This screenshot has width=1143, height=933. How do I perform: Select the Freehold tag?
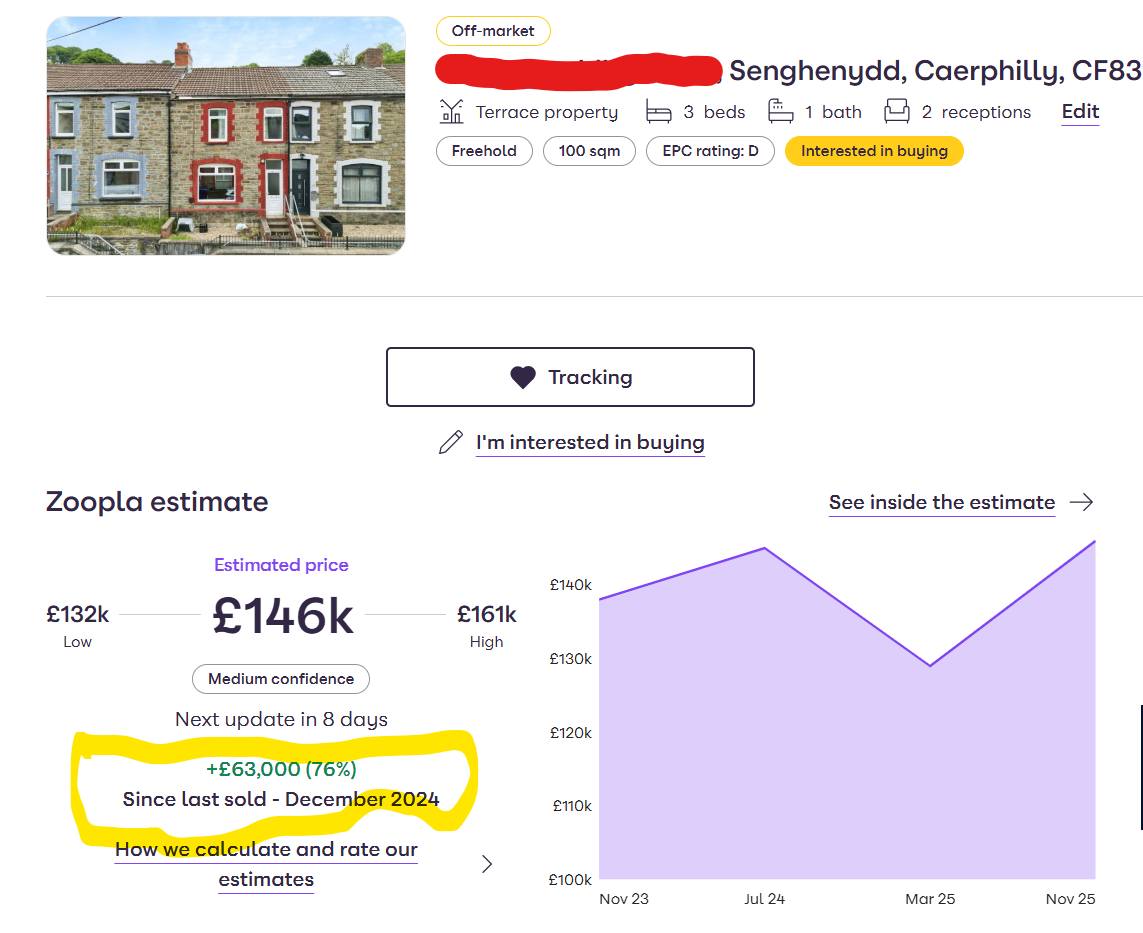(484, 151)
